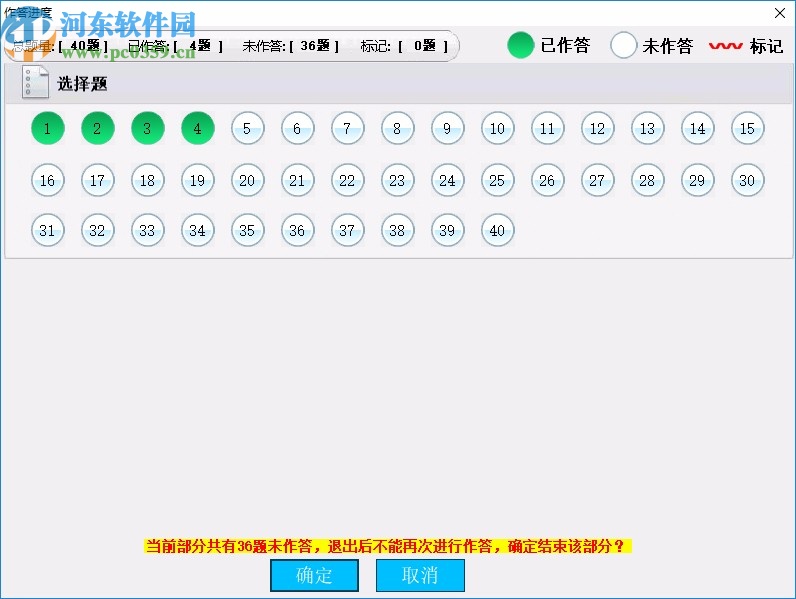Jump to question 13
This screenshot has height=599, width=796.
648,128
